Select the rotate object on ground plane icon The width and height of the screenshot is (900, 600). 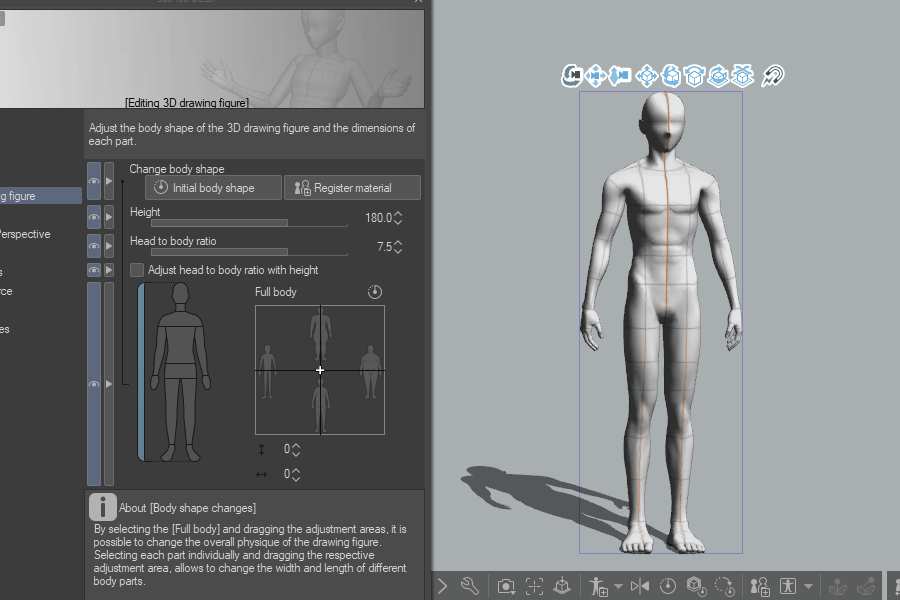719,76
